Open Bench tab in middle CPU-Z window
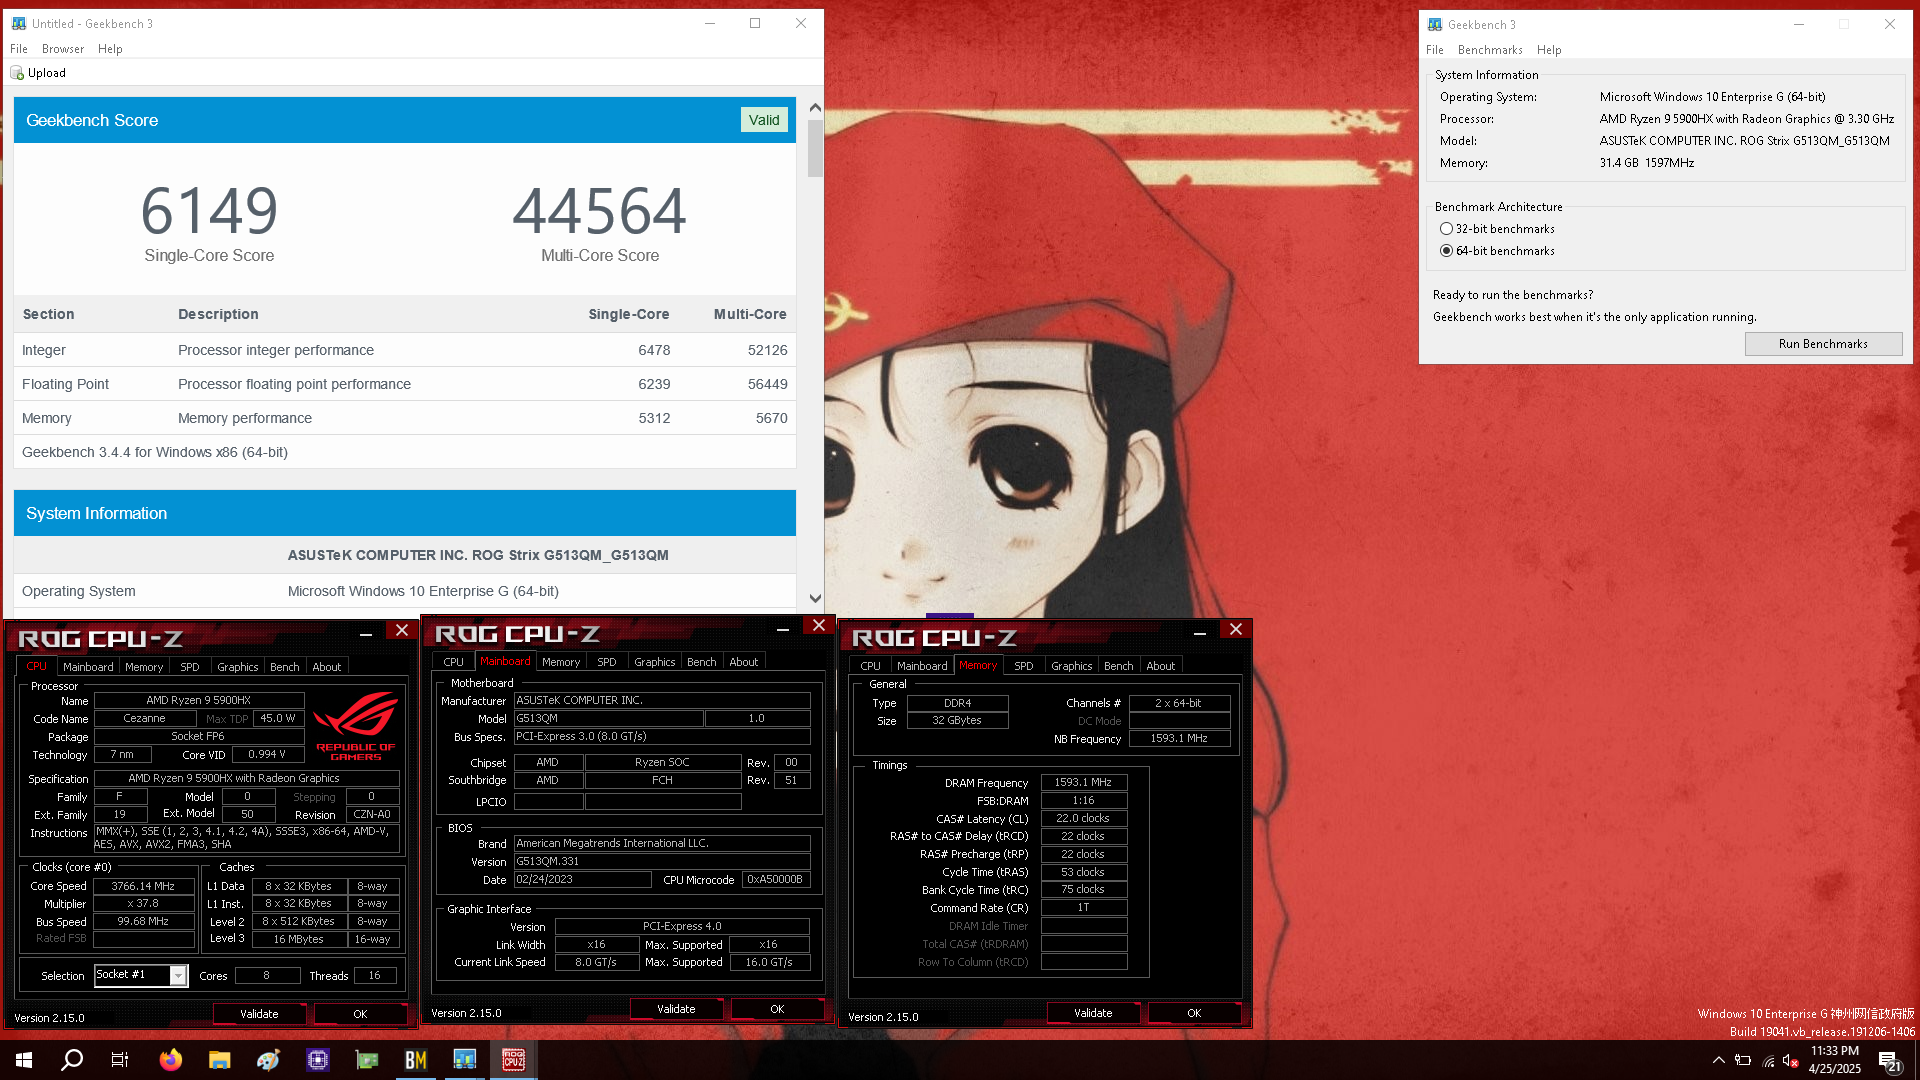 (702, 662)
